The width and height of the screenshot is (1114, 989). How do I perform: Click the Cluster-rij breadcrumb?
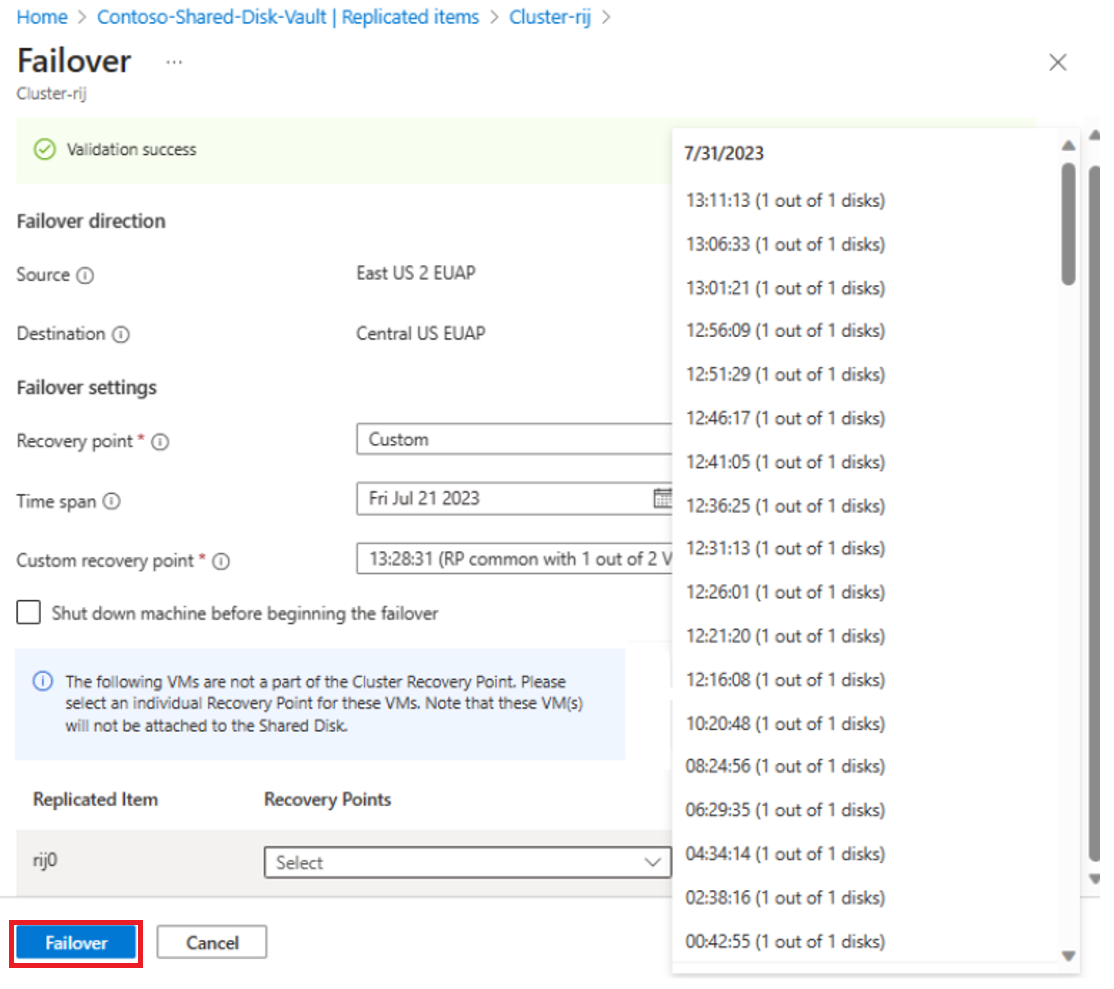click(x=549, y=17)
